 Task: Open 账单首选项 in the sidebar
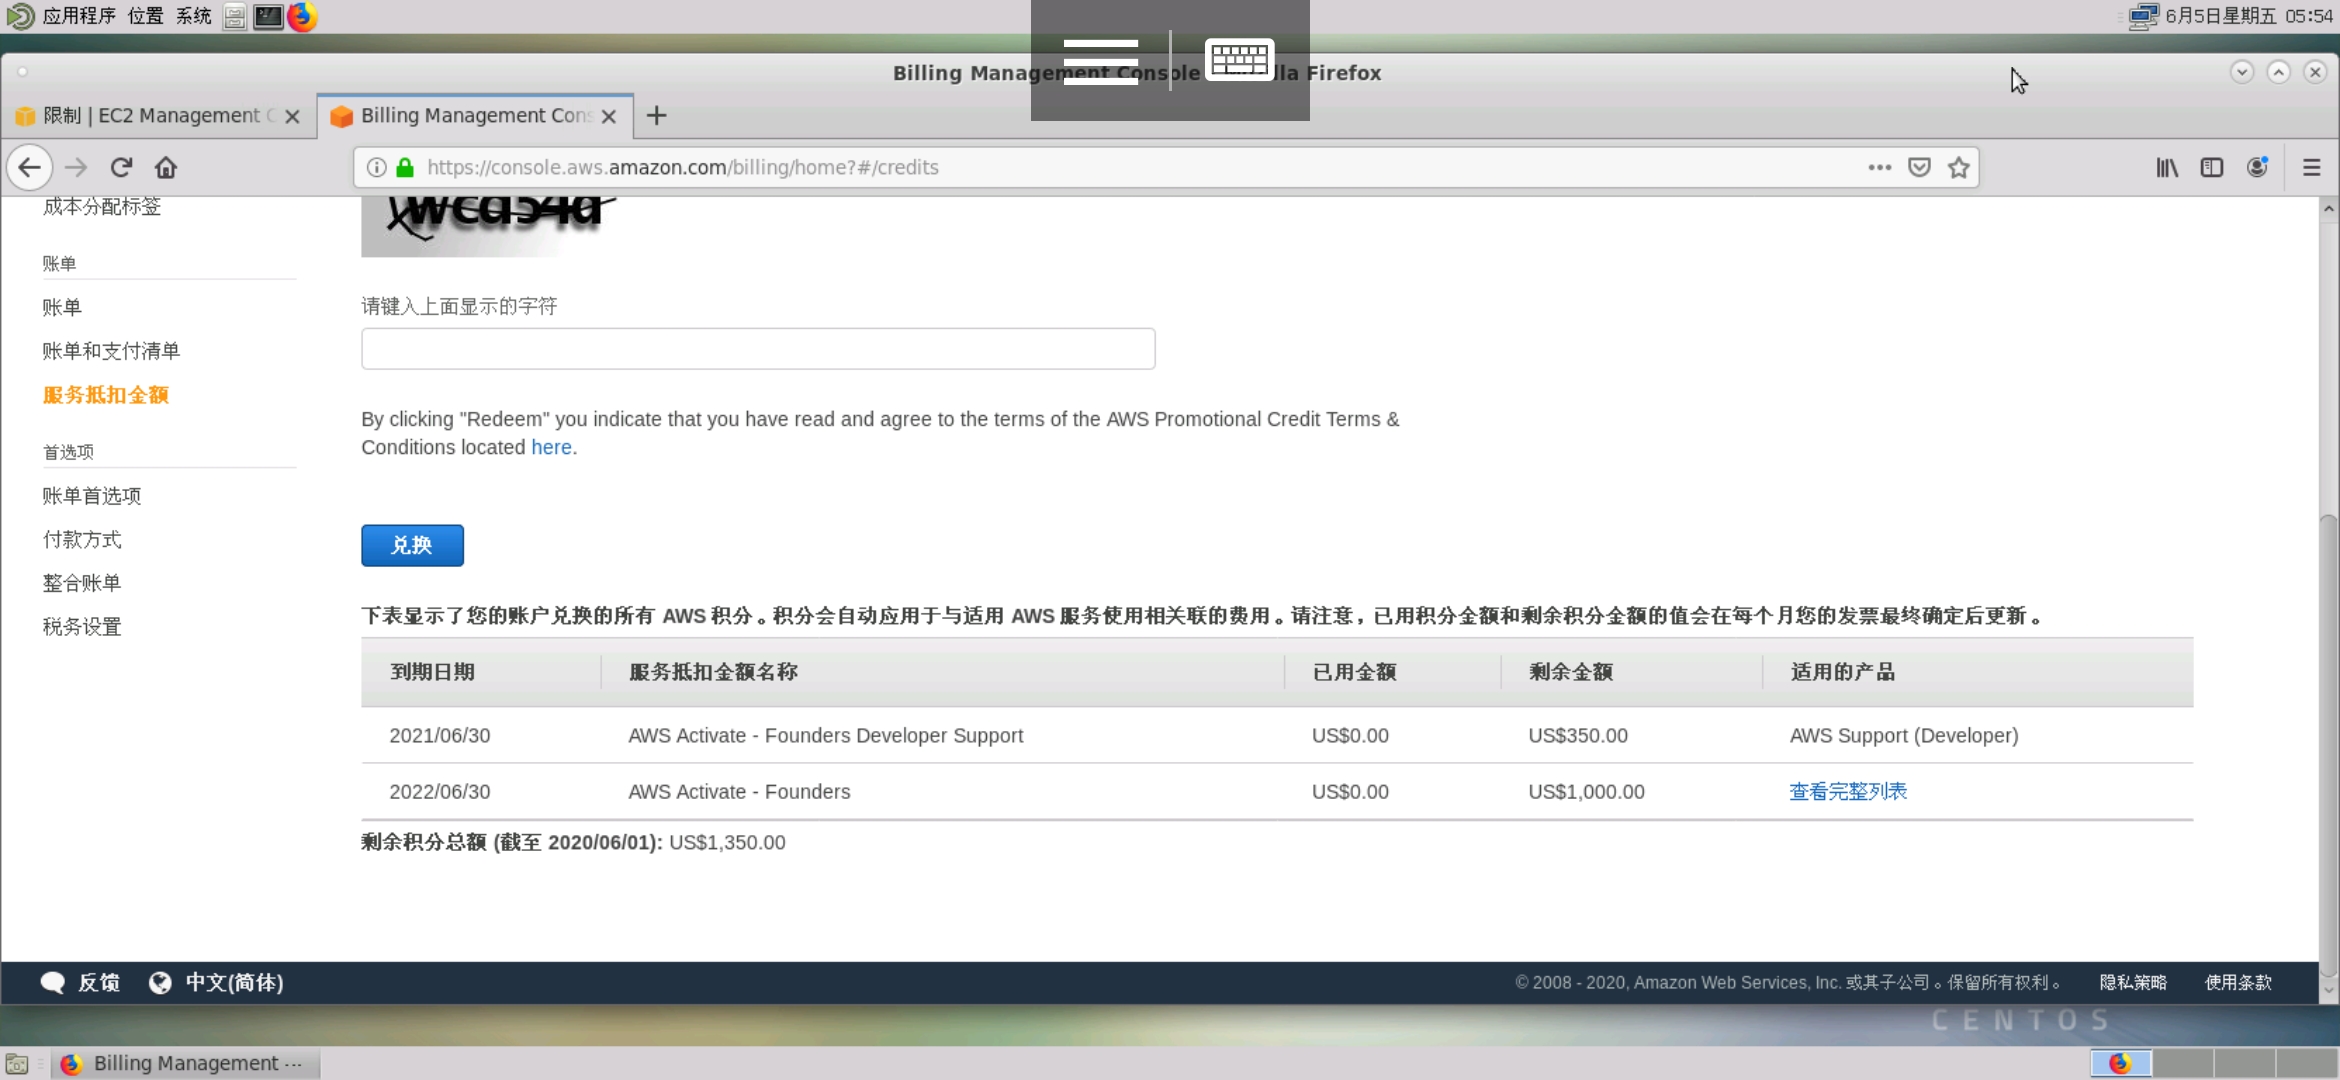[x=92, y=496]
